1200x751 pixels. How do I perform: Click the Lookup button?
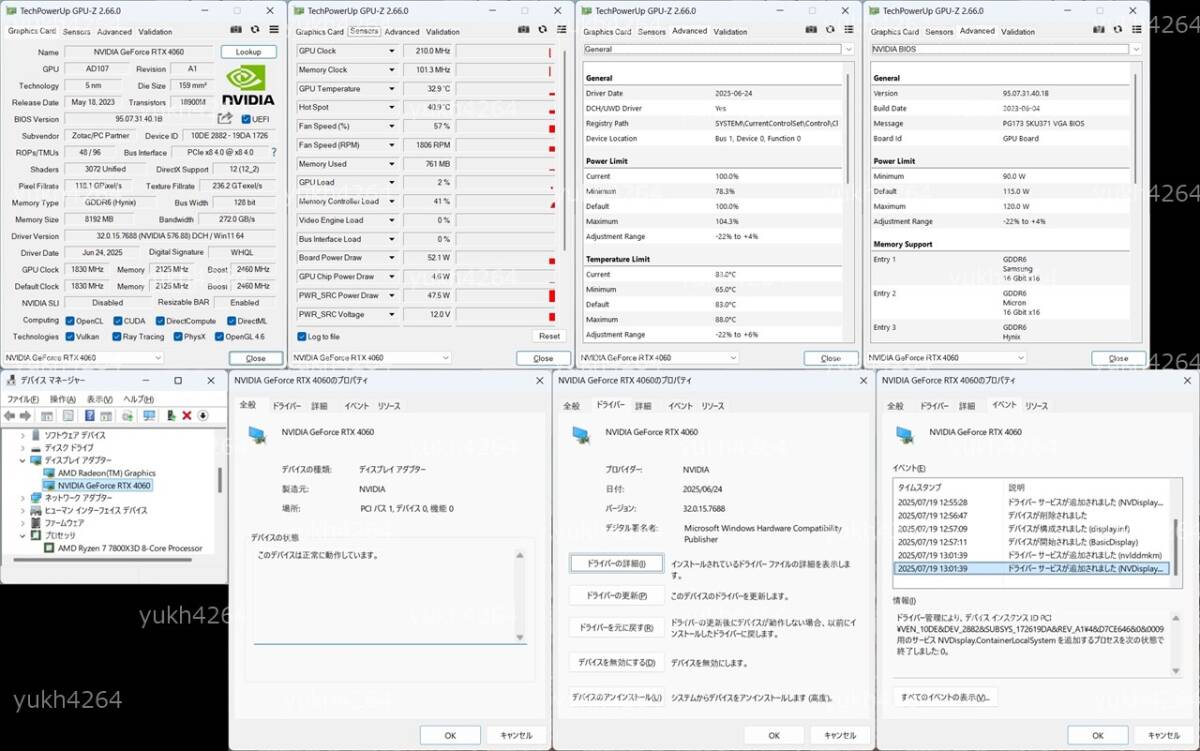248,51
